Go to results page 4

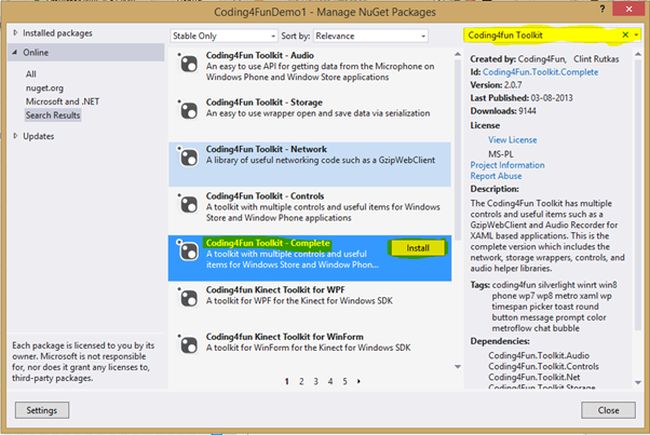click(330, 381)
